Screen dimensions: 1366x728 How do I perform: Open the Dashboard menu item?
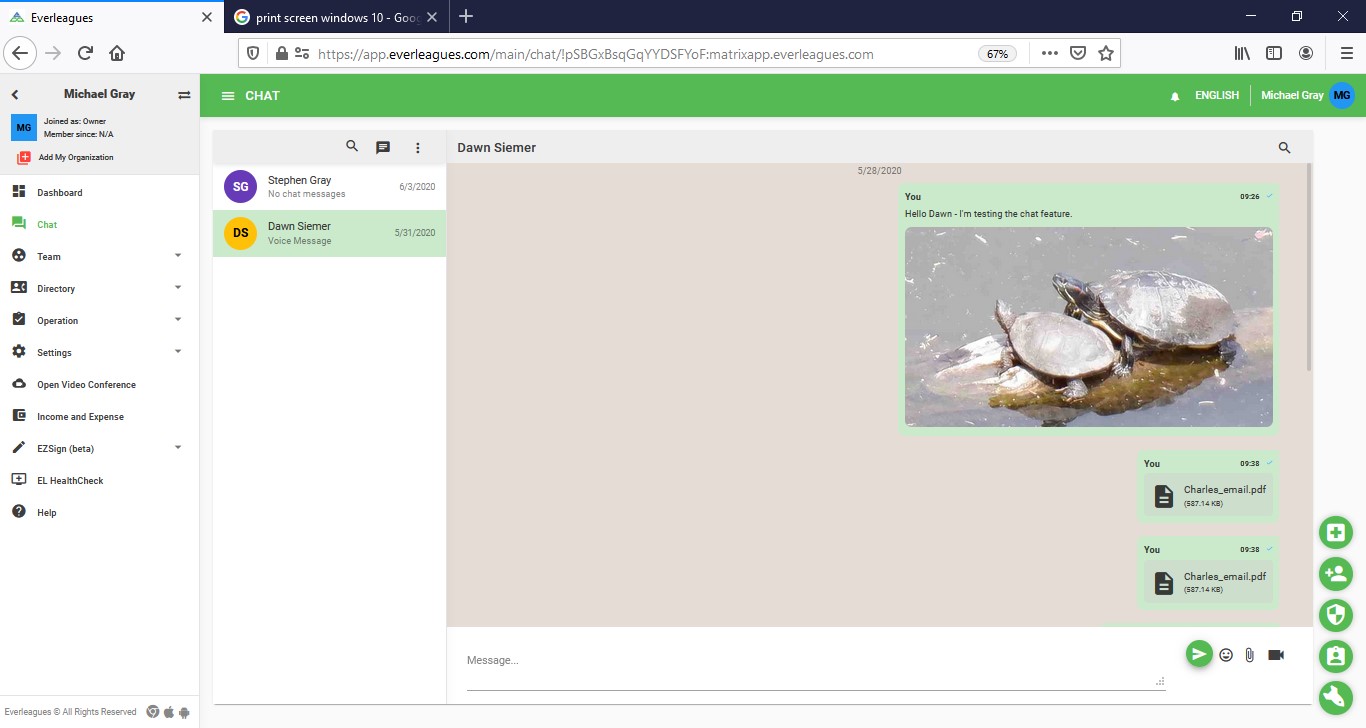click(x=60, y=192)
